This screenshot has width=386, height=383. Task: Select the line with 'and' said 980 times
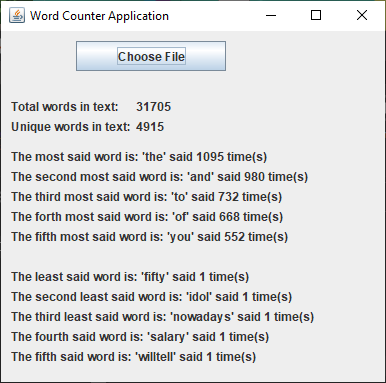(x=159, y=177)
